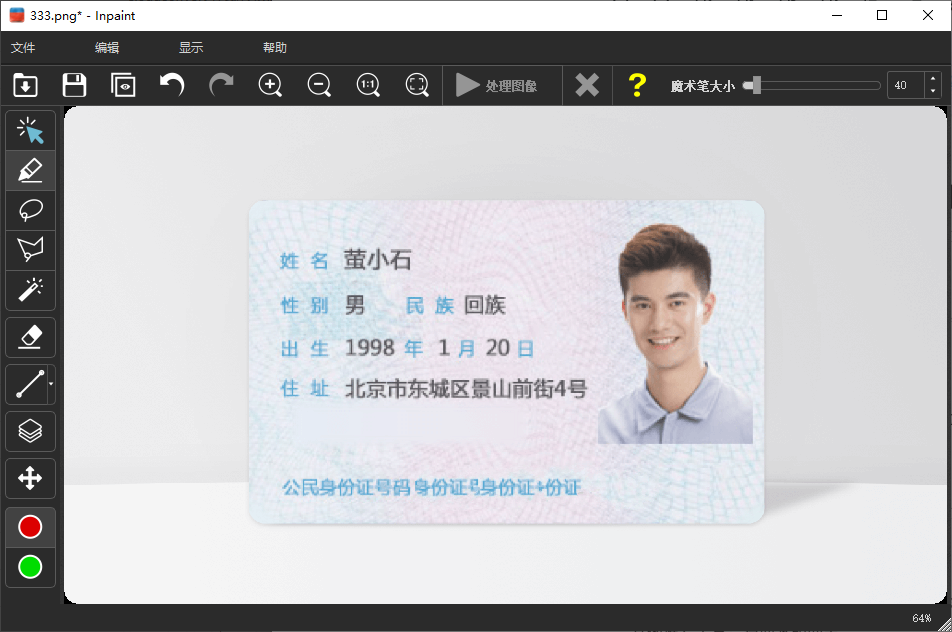Clear selection with the X icon
952x632 pixels.
coord(587,86)
